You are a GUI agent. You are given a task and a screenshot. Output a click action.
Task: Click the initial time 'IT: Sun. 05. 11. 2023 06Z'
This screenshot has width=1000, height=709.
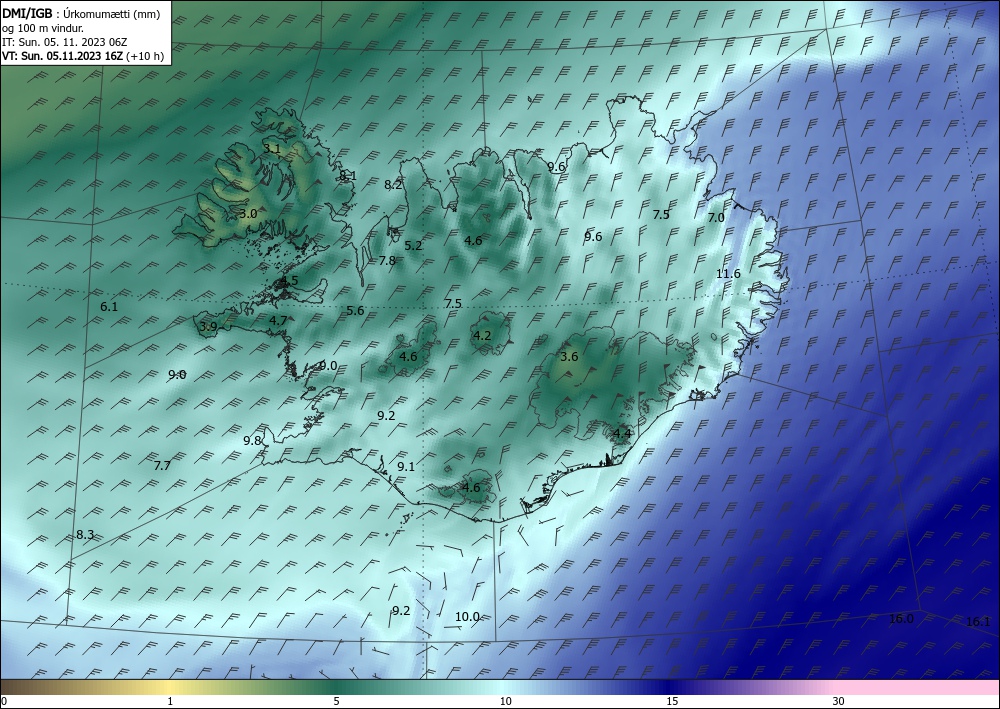coord(64,42)
